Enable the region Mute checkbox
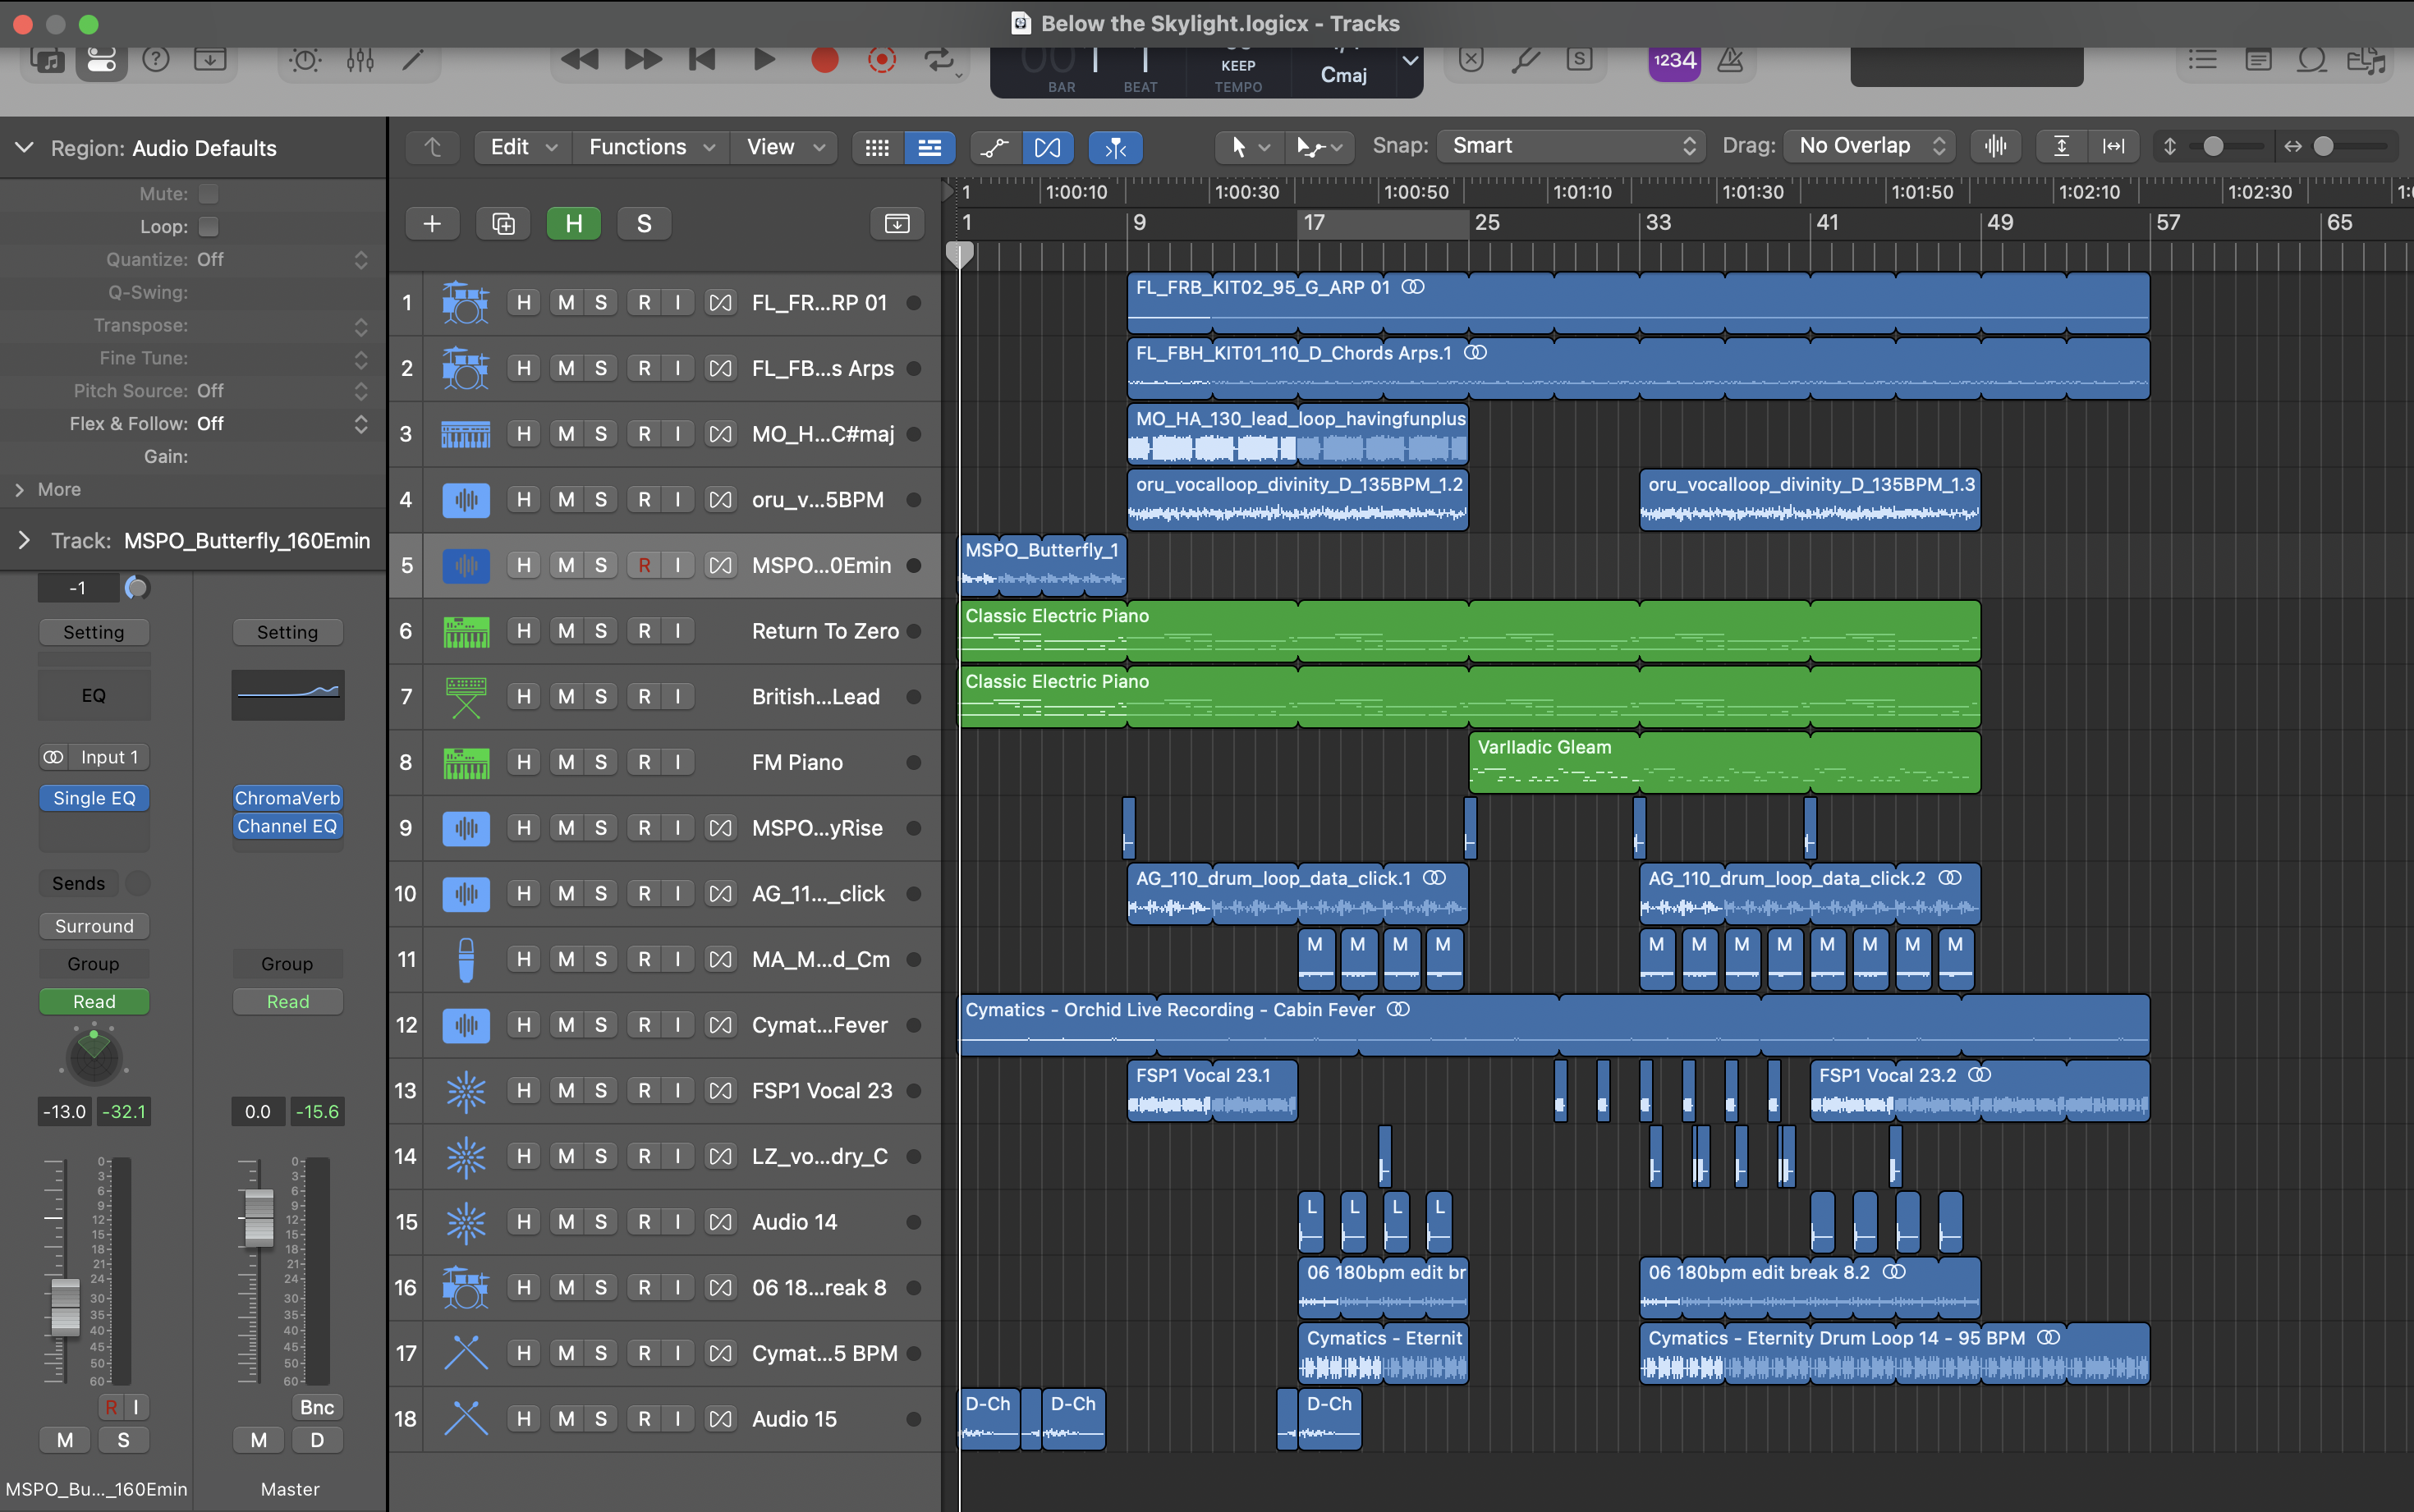This screenshot has height=1512, width=2414. coord(208,194)
